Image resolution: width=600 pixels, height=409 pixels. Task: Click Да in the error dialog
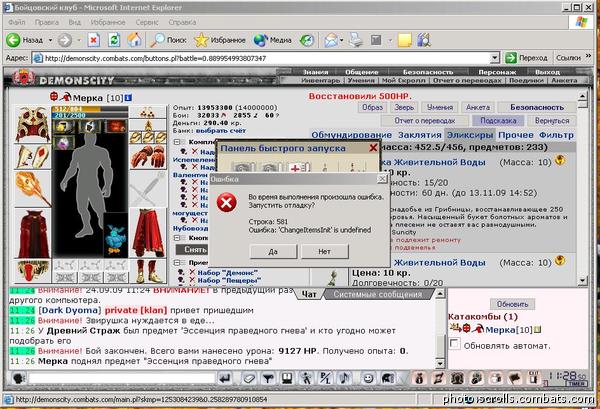point(273,252)
